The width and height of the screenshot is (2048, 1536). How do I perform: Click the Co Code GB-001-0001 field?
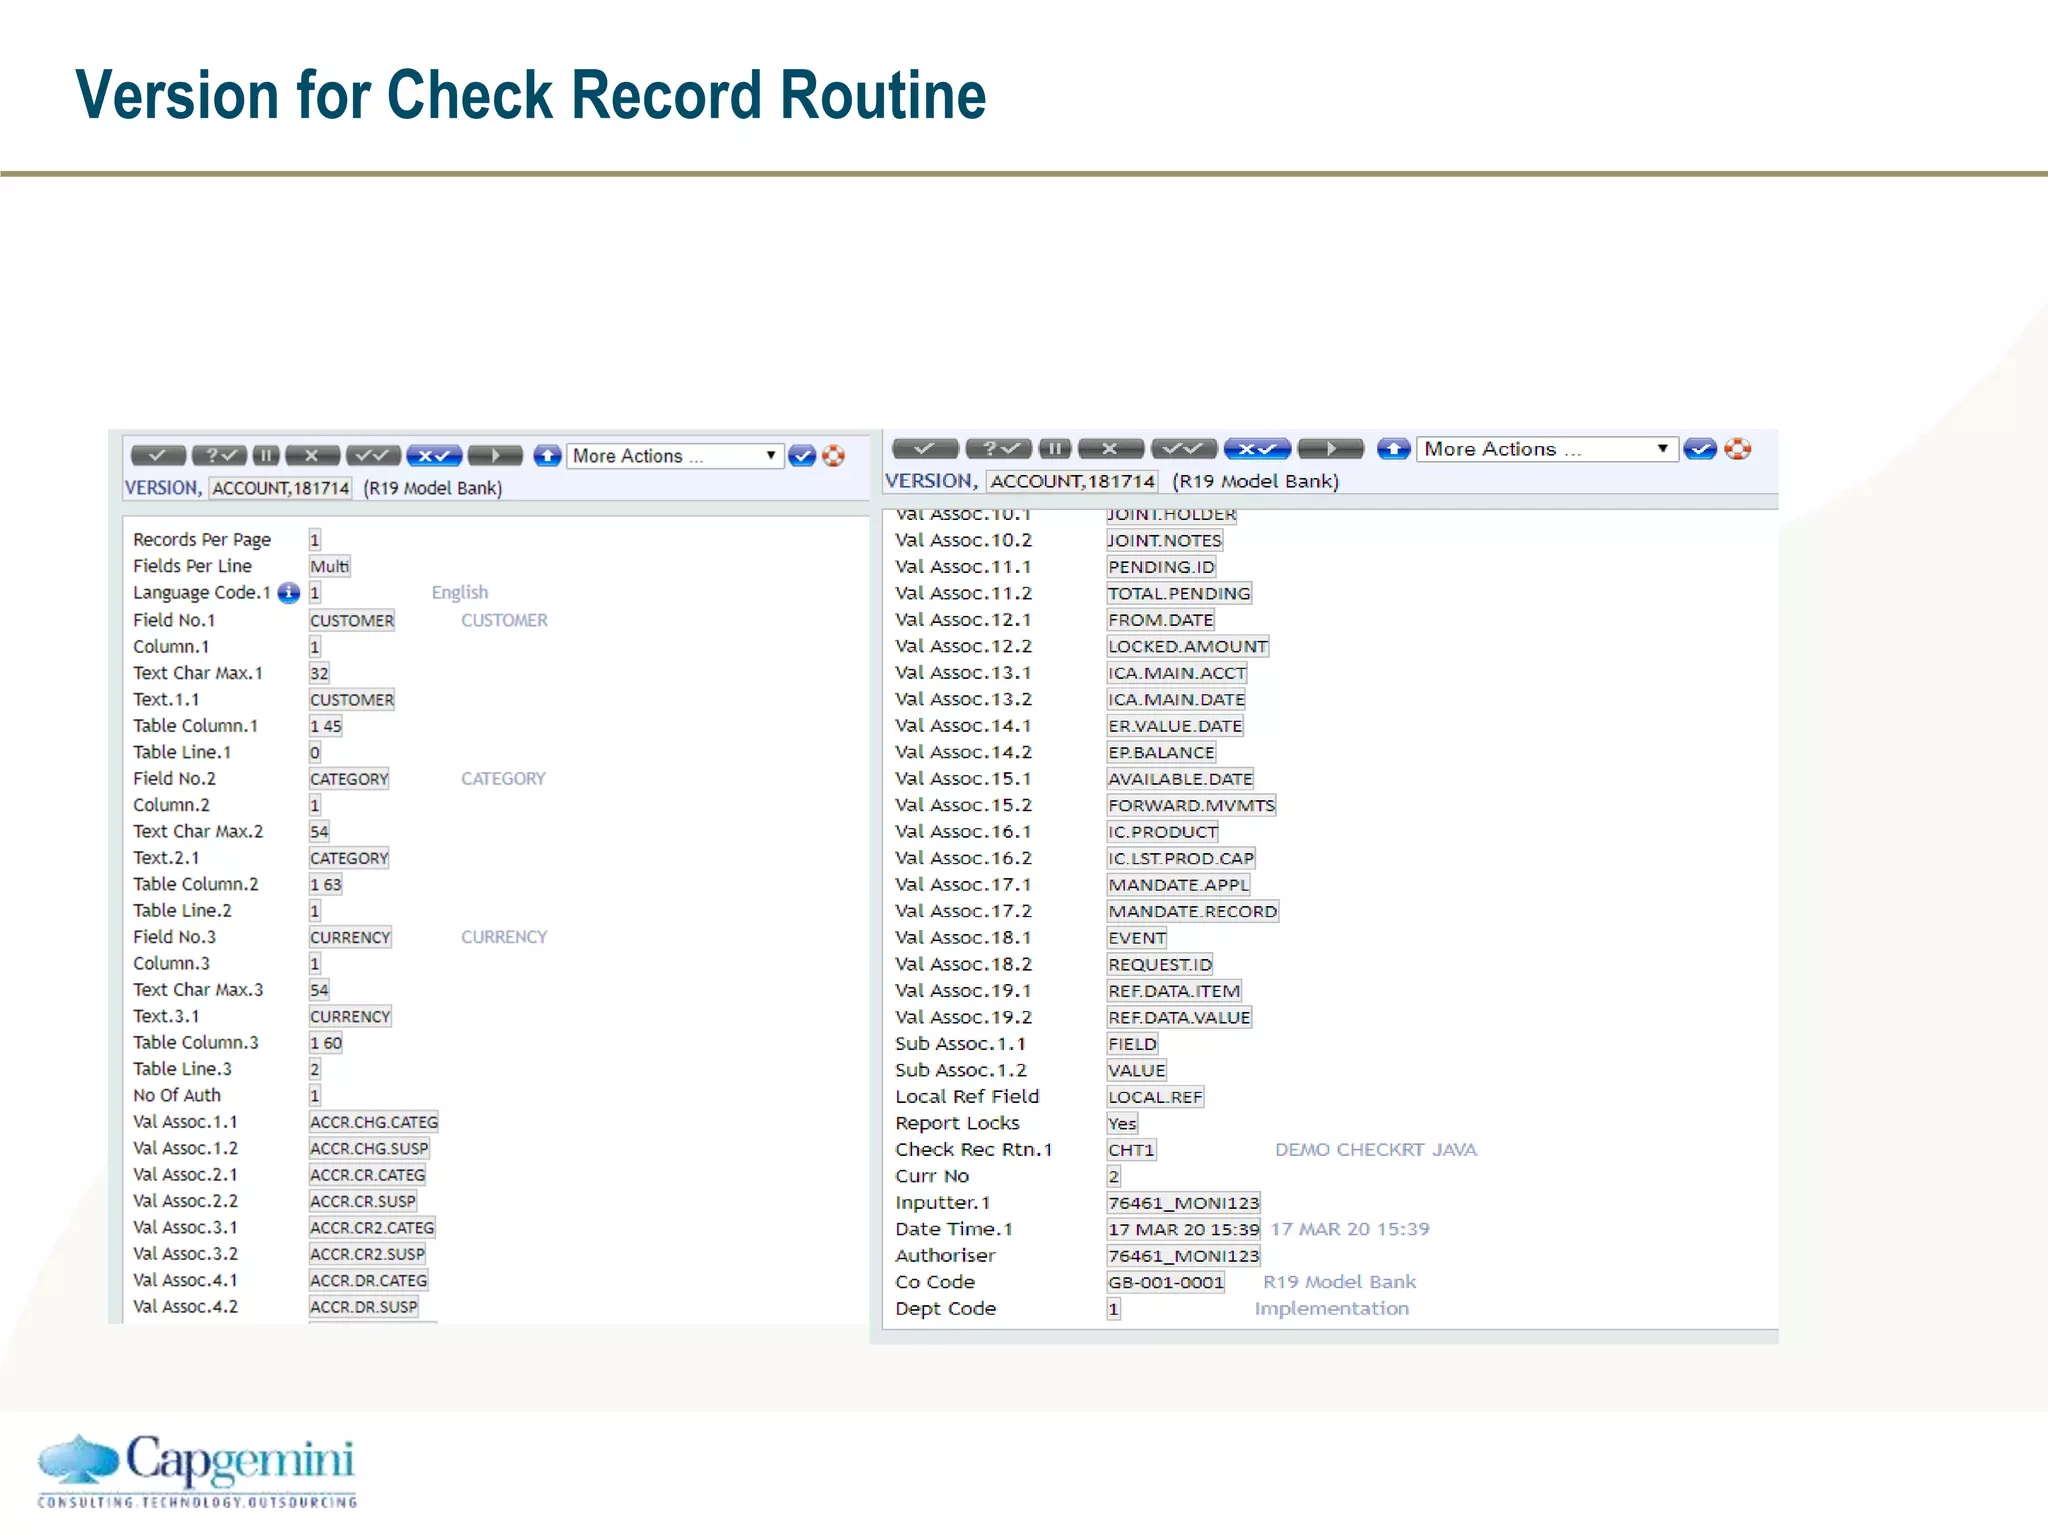(1166, 1282)
